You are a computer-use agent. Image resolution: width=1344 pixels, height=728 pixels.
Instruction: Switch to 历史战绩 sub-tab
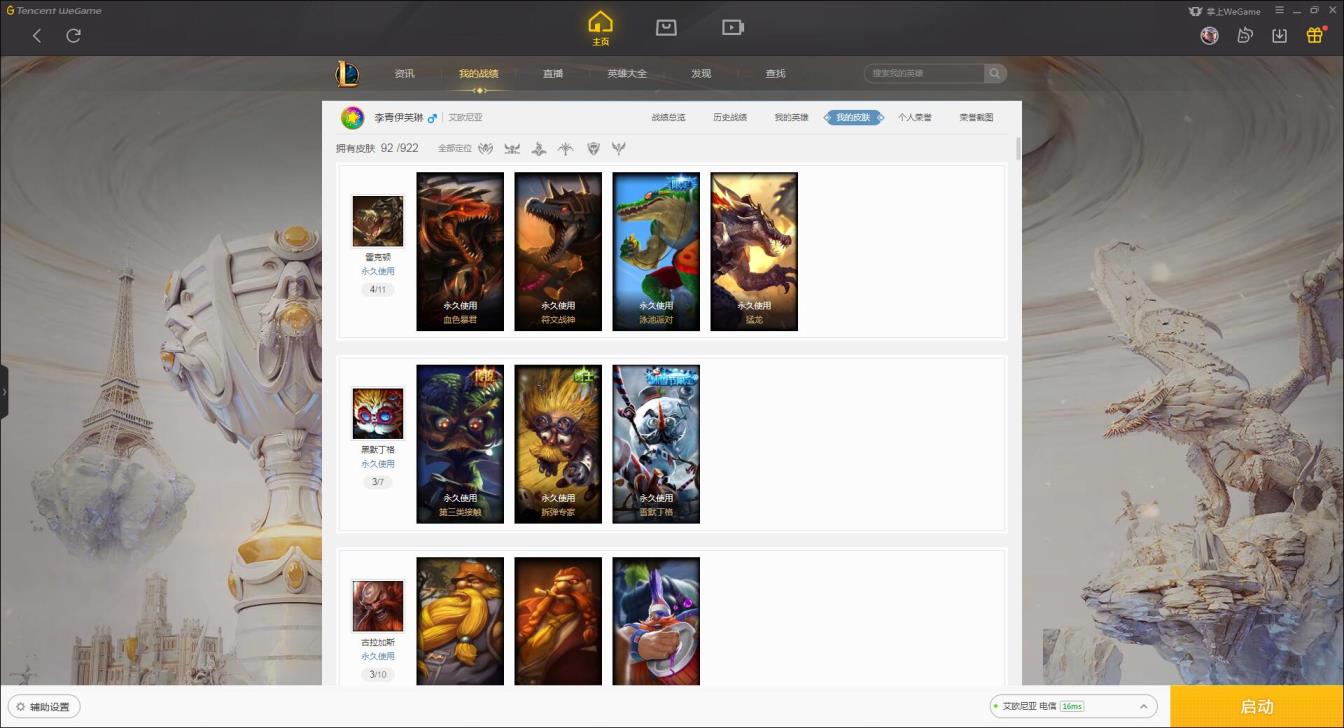click(x=730, y=118)
